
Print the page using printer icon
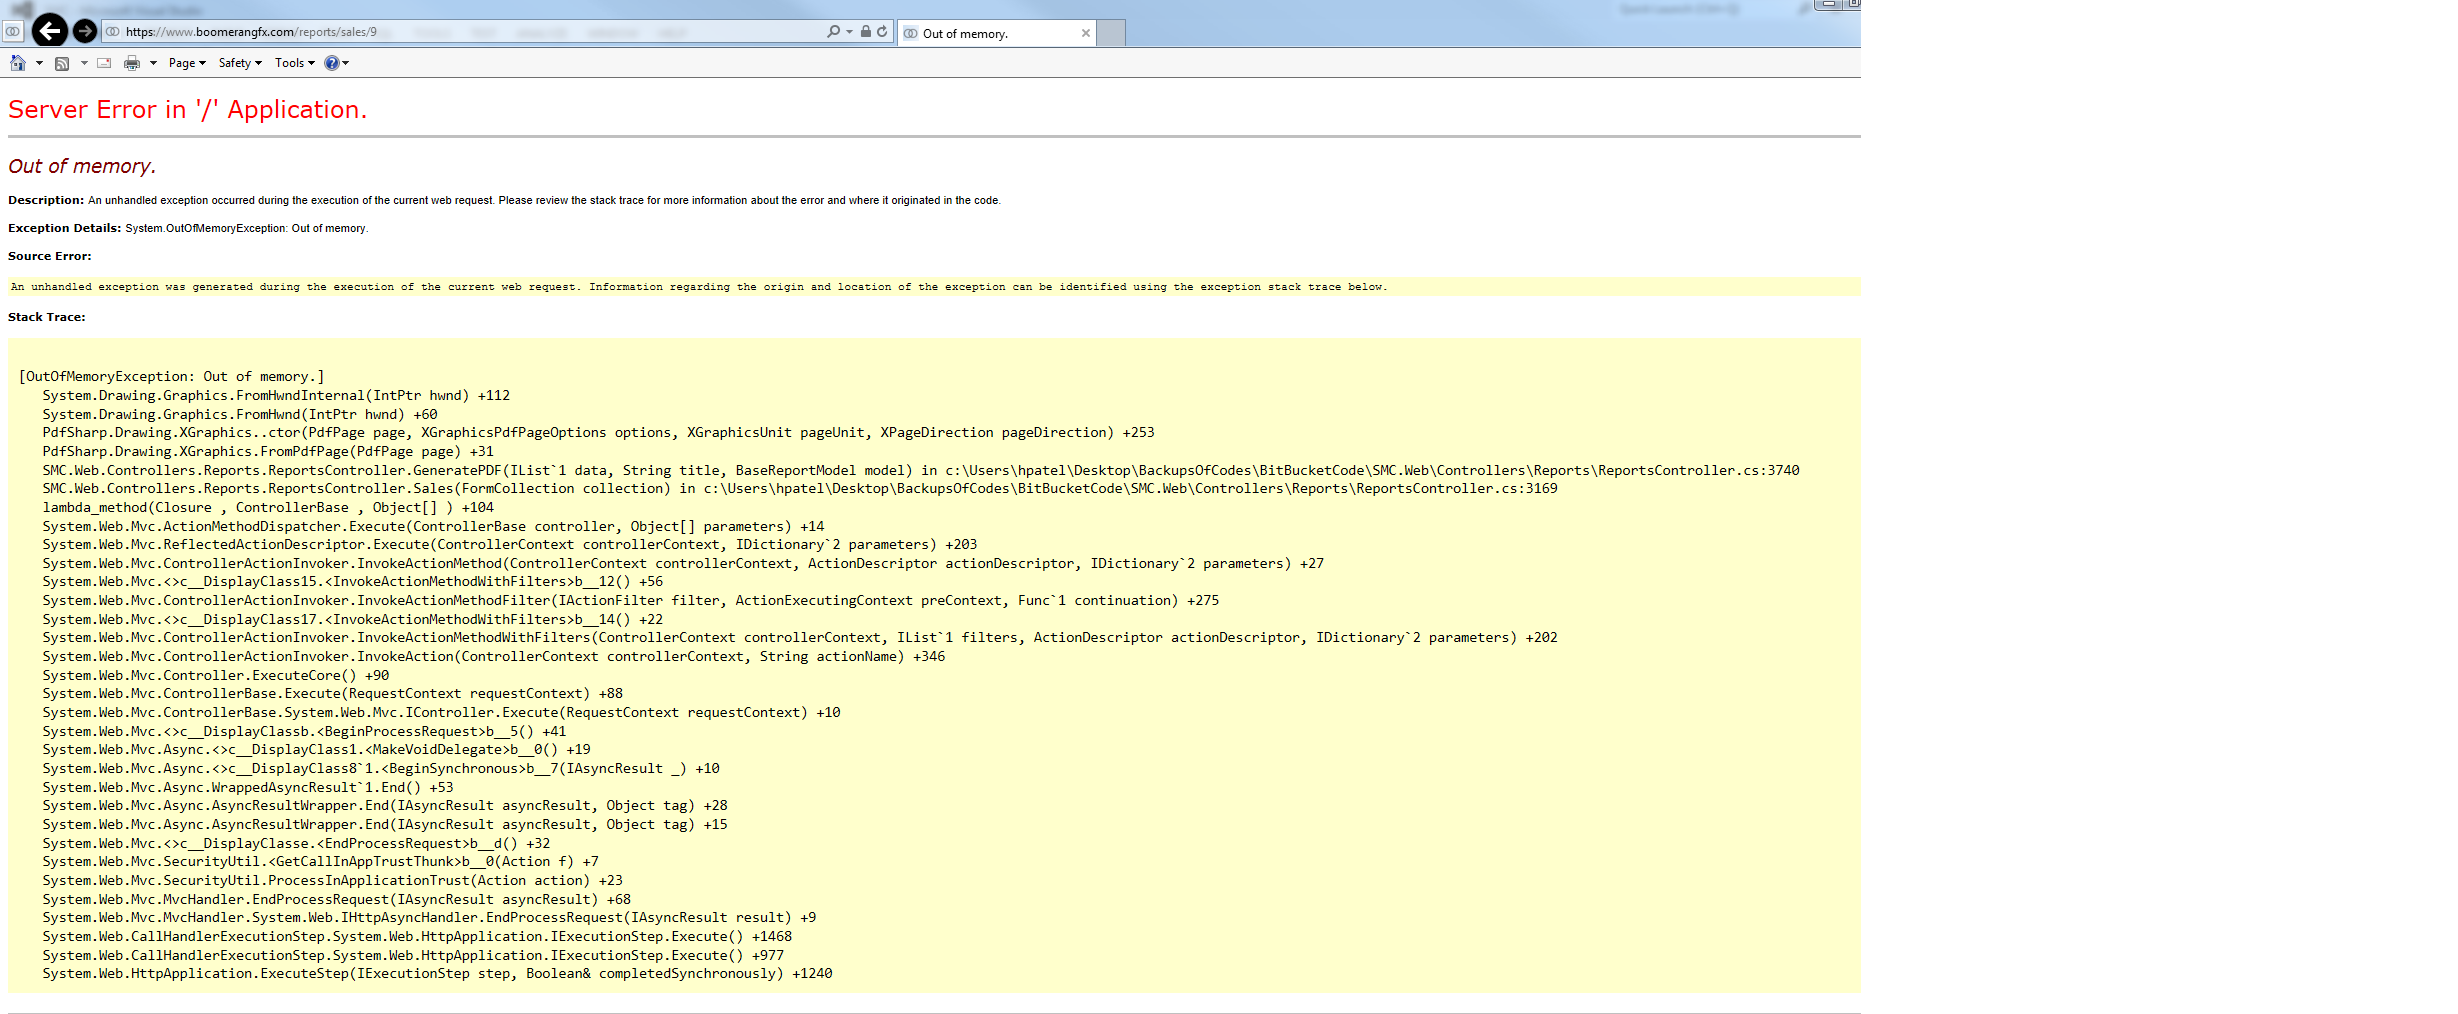coord(131,63)
